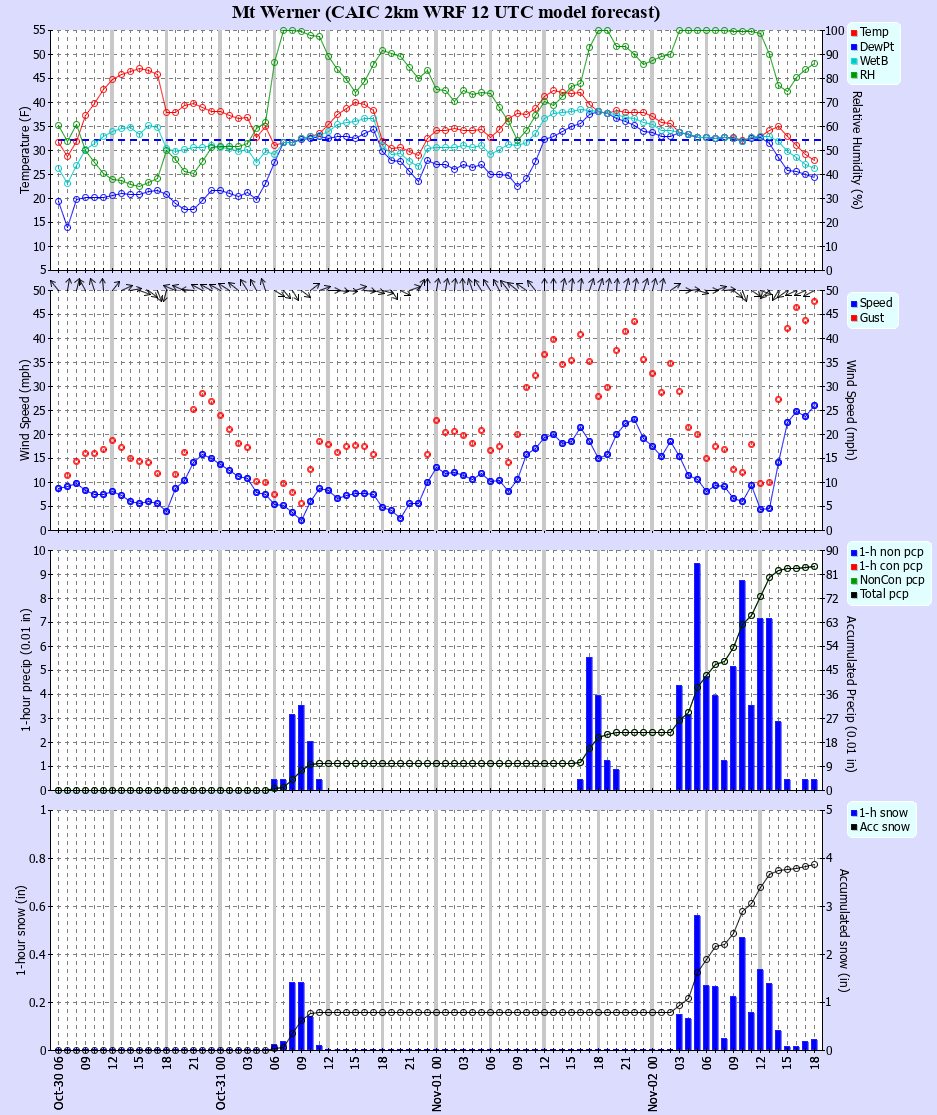Image resolution: width=937 pixels, height=1115 pixels.
Task: Click the first dew point data point
Action: (x=58, y=201)
